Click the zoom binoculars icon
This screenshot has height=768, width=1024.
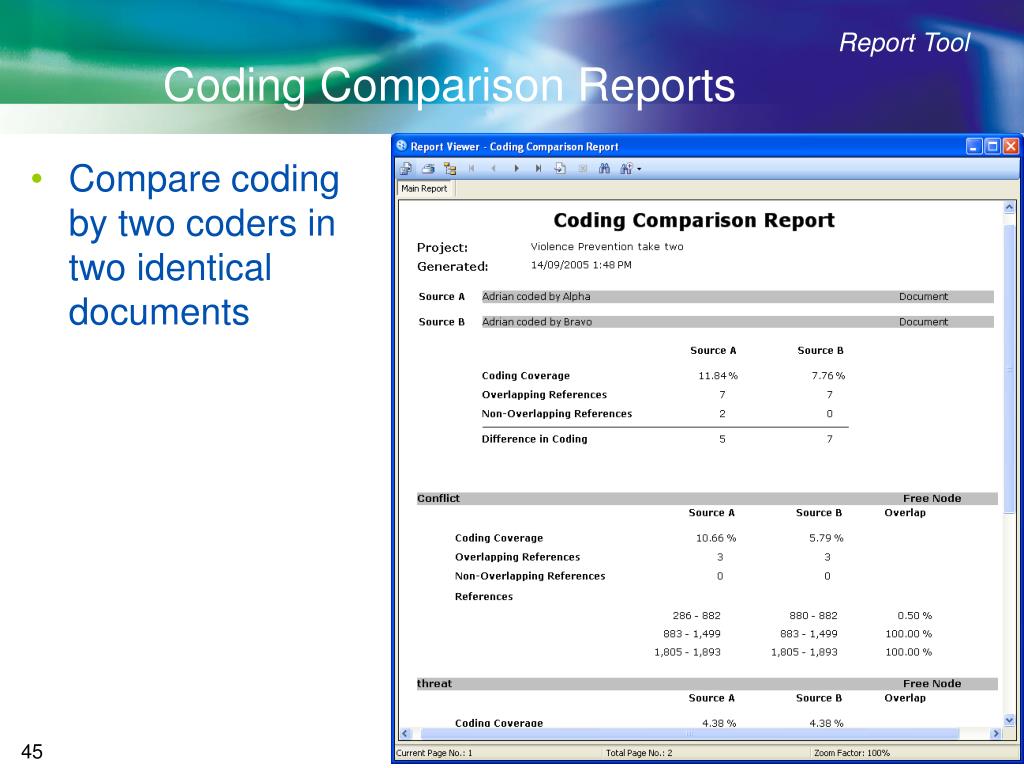click(626, 168)
